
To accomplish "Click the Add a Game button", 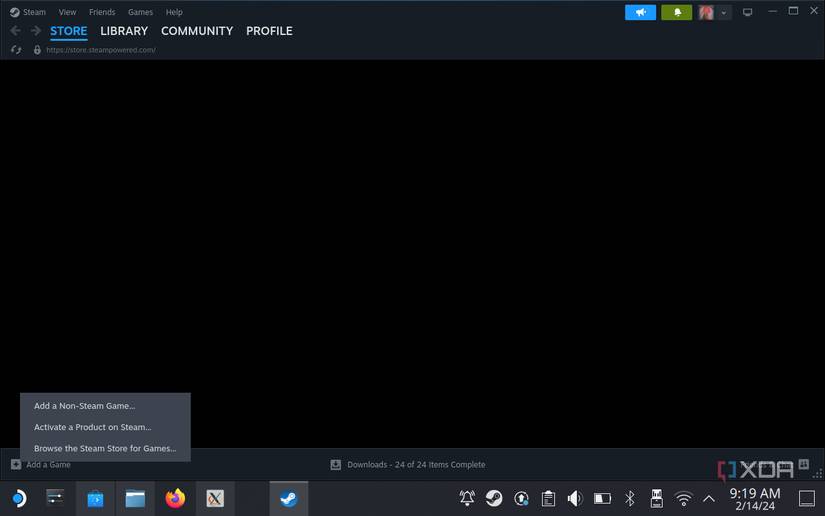I will point(41,464).
